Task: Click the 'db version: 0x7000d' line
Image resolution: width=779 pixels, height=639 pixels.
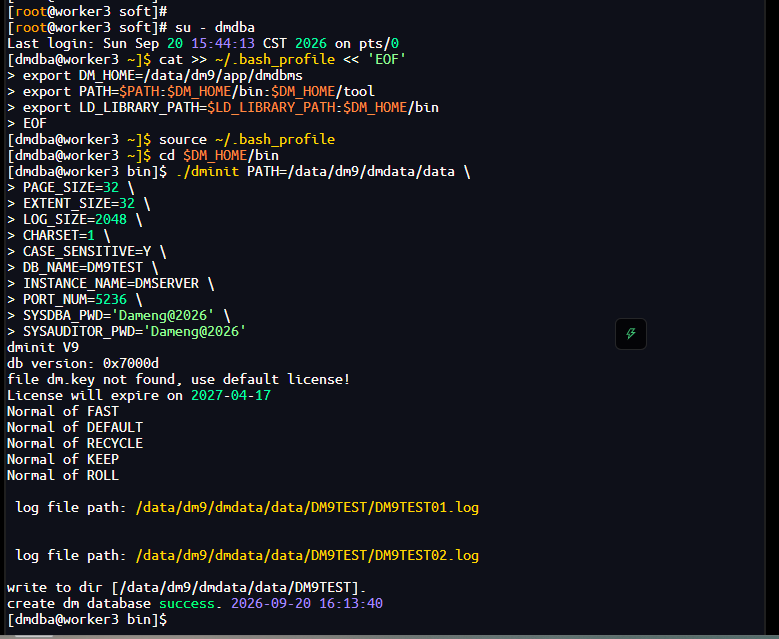Action: tap(83, 363)
